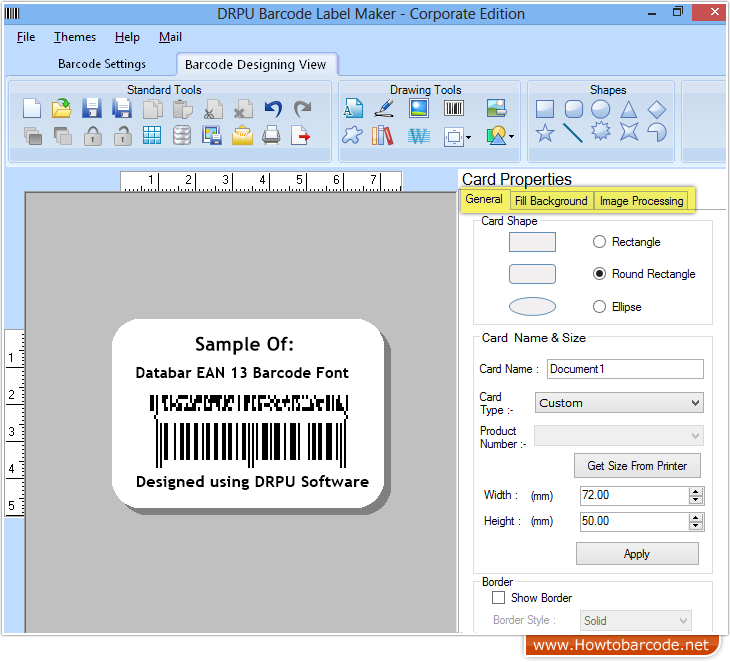Viewport: 730px width, 662px height.
Task: Open the General card properties tab
Action: [484, 199]
